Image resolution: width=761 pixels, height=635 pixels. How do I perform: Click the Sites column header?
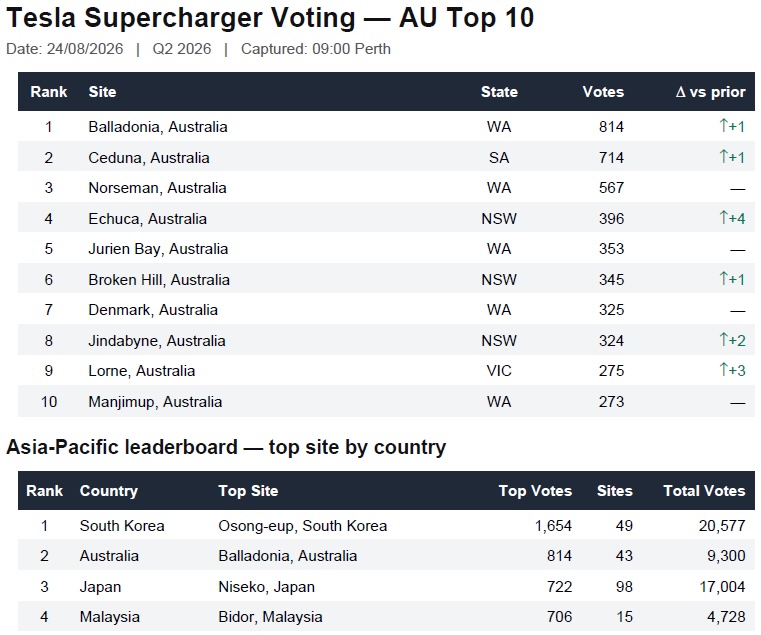614,491
